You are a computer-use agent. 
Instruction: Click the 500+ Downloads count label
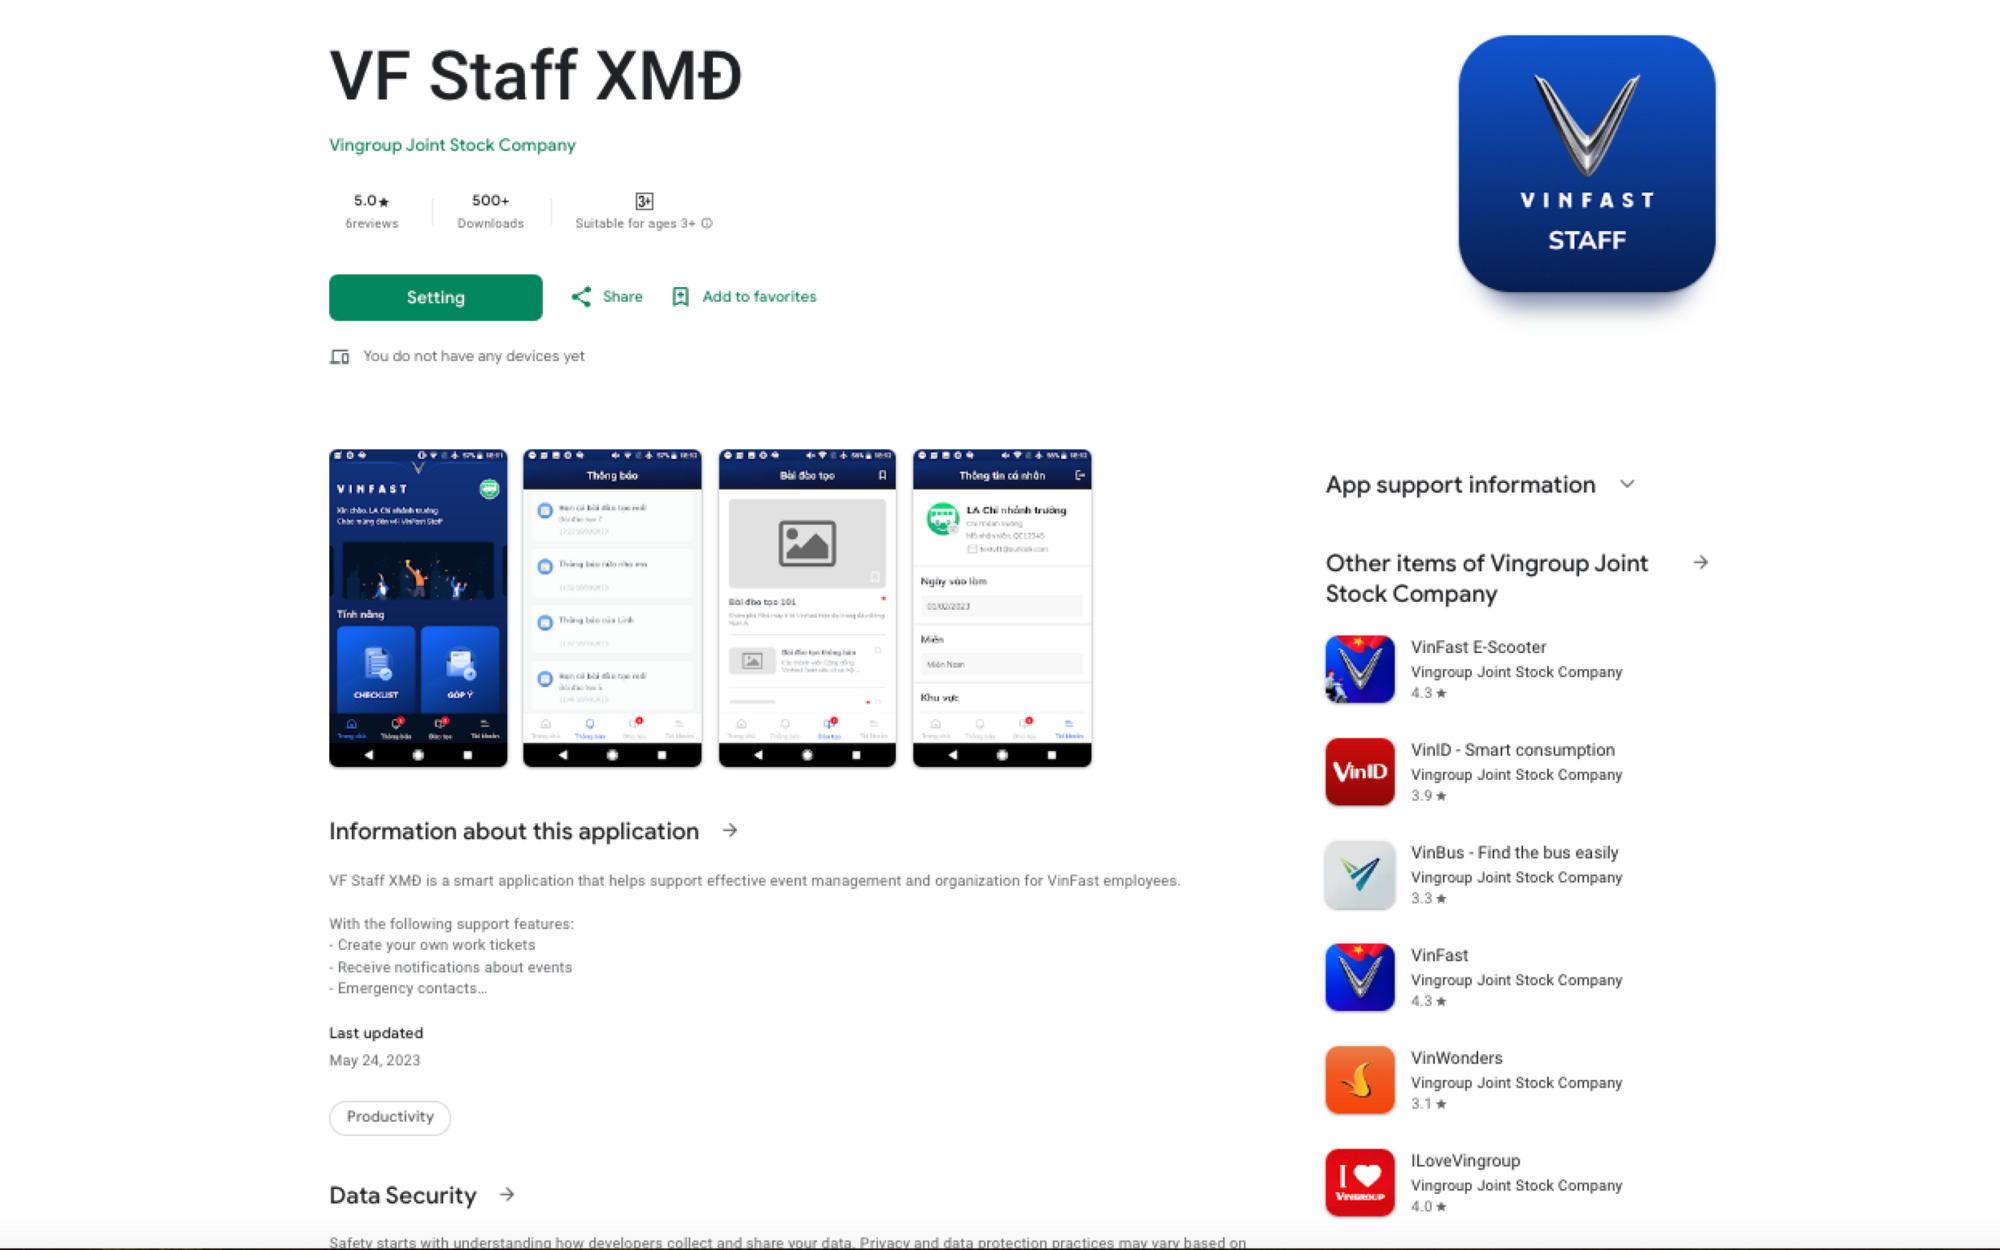(490, 210)
